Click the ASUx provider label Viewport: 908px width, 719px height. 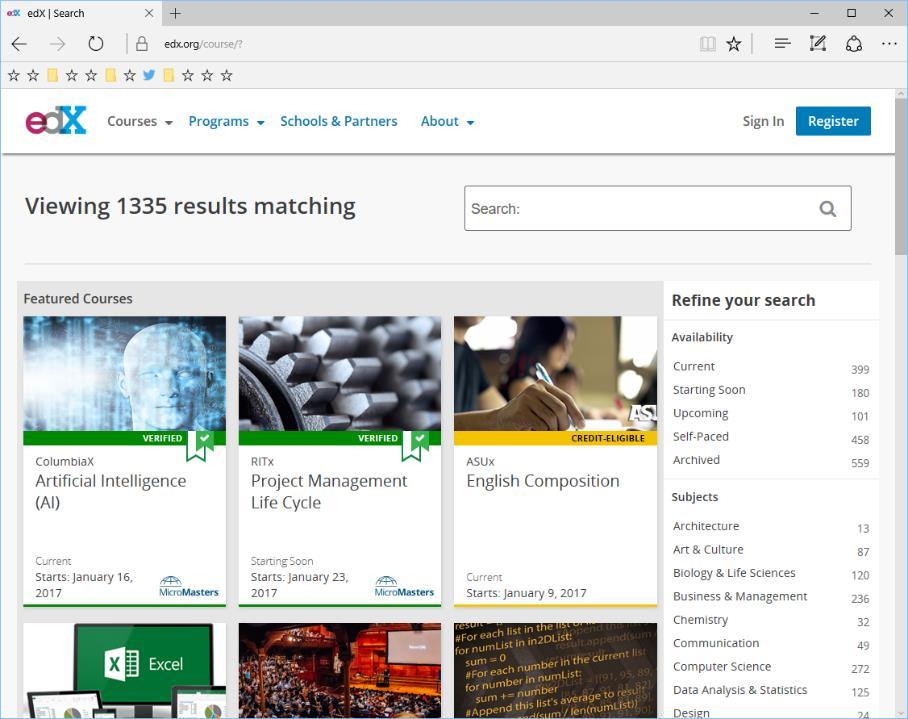coord(480,461)
